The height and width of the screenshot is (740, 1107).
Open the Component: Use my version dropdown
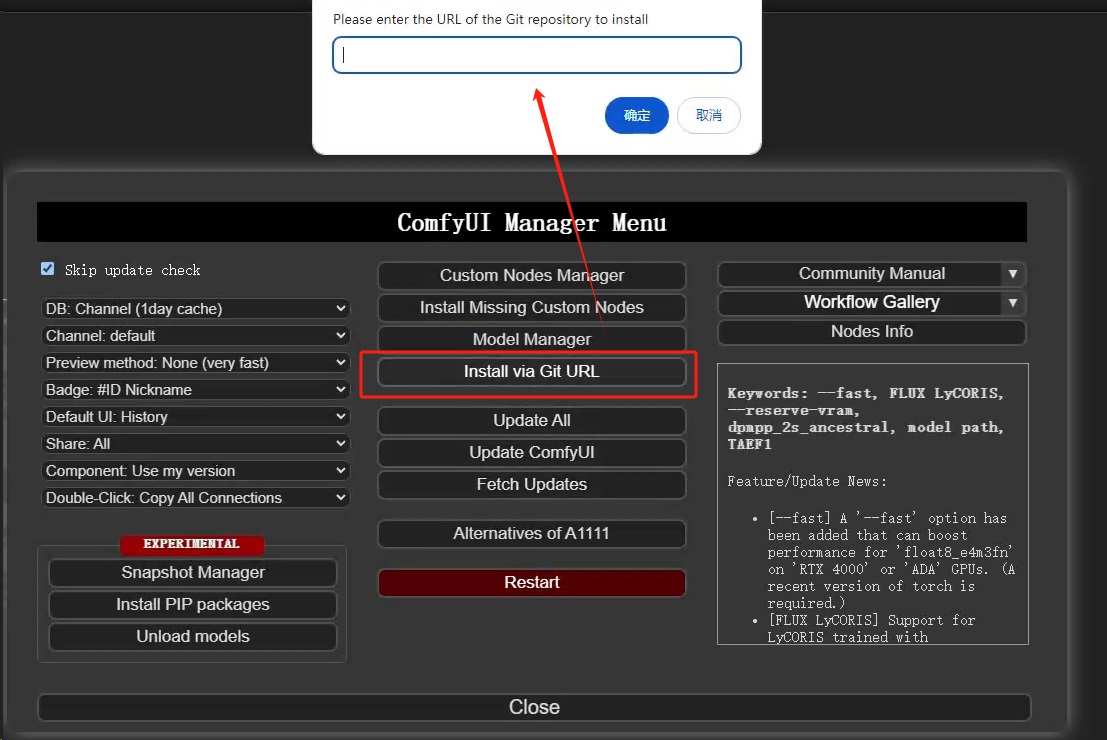196,471
